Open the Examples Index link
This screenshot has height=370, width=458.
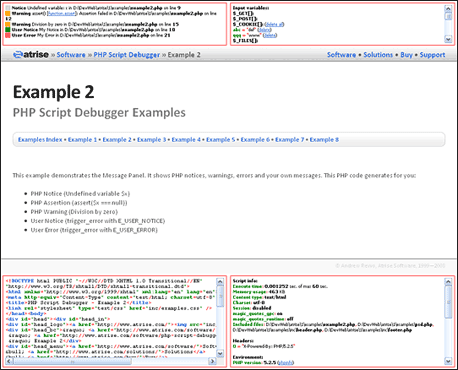[x=40, y=140]
